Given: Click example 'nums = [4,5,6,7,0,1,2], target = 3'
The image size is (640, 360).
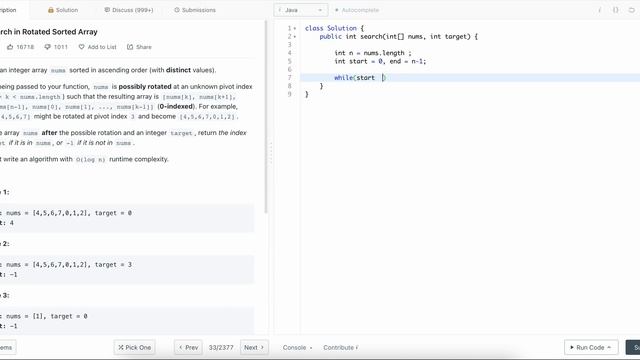Looking at the screenshot, I should coord(69,264).
